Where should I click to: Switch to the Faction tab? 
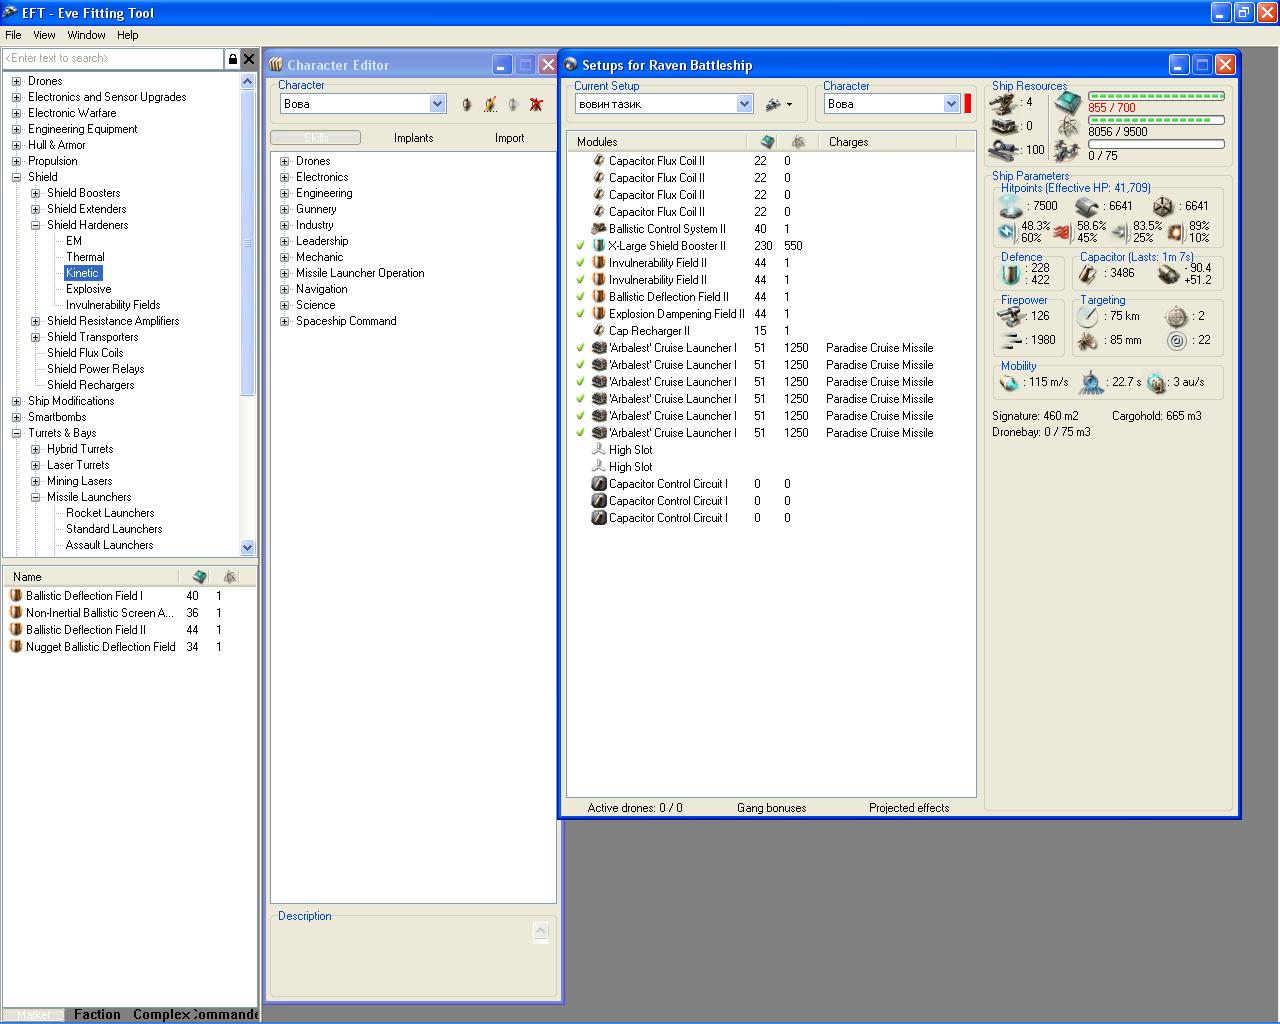coord(97,1014)
